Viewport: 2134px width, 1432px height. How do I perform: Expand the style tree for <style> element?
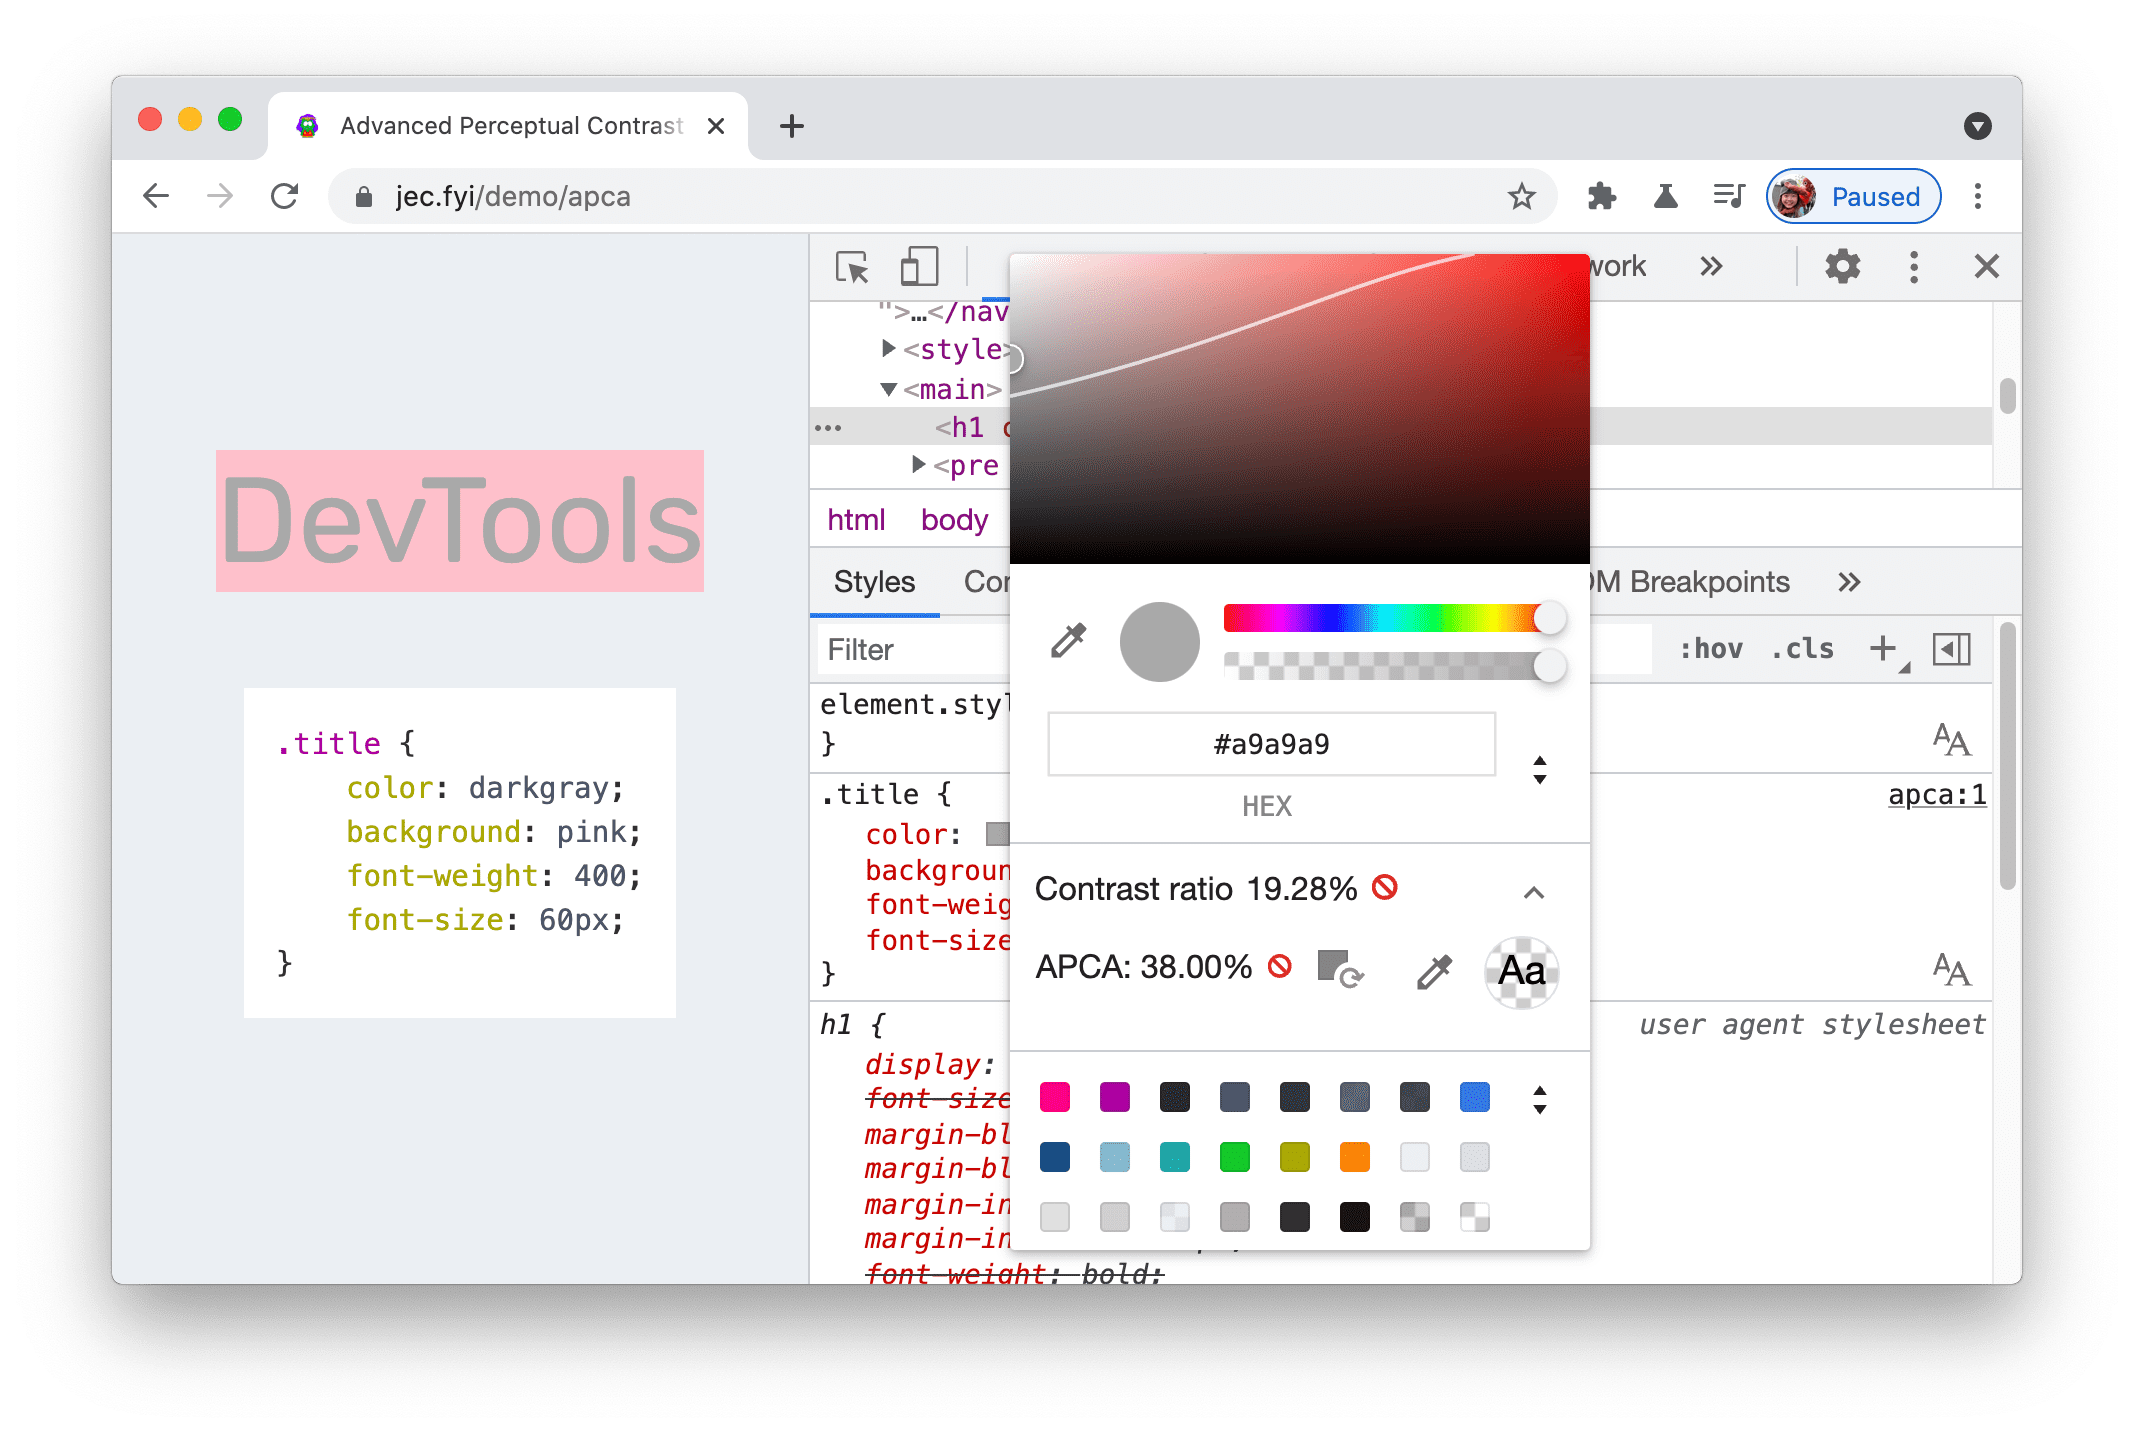coord(890,348)
